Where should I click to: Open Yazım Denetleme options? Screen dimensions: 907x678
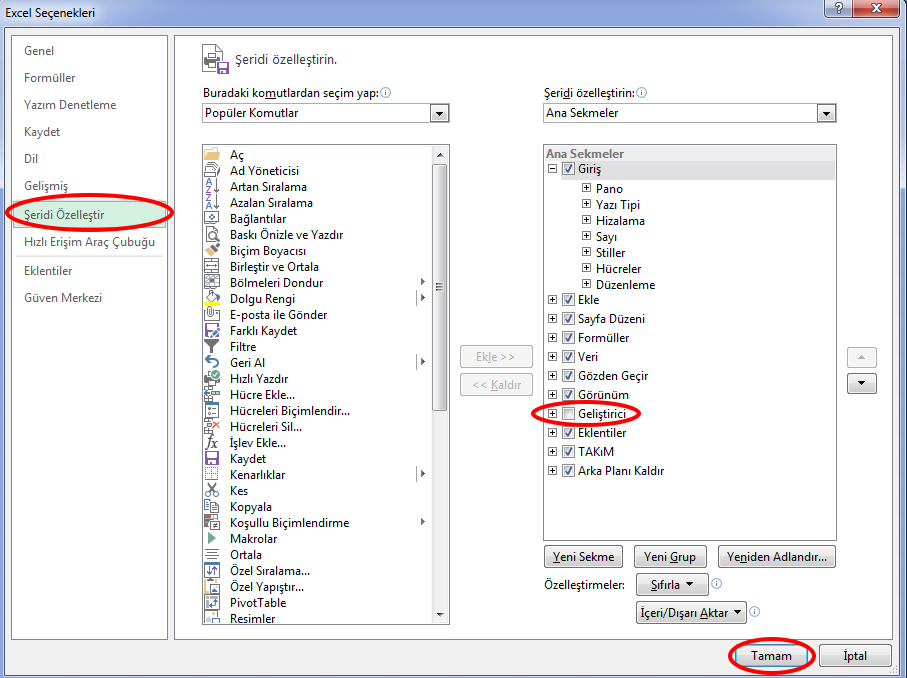tap(70, 105)
